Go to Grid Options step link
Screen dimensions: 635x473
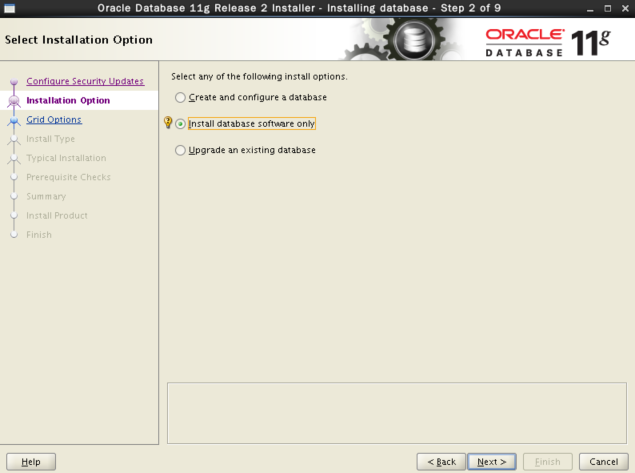coord(54,120)
